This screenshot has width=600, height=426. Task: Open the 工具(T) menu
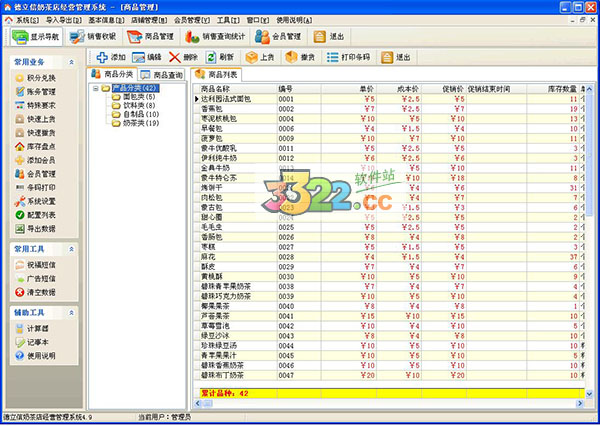click(x=228, y=20)
